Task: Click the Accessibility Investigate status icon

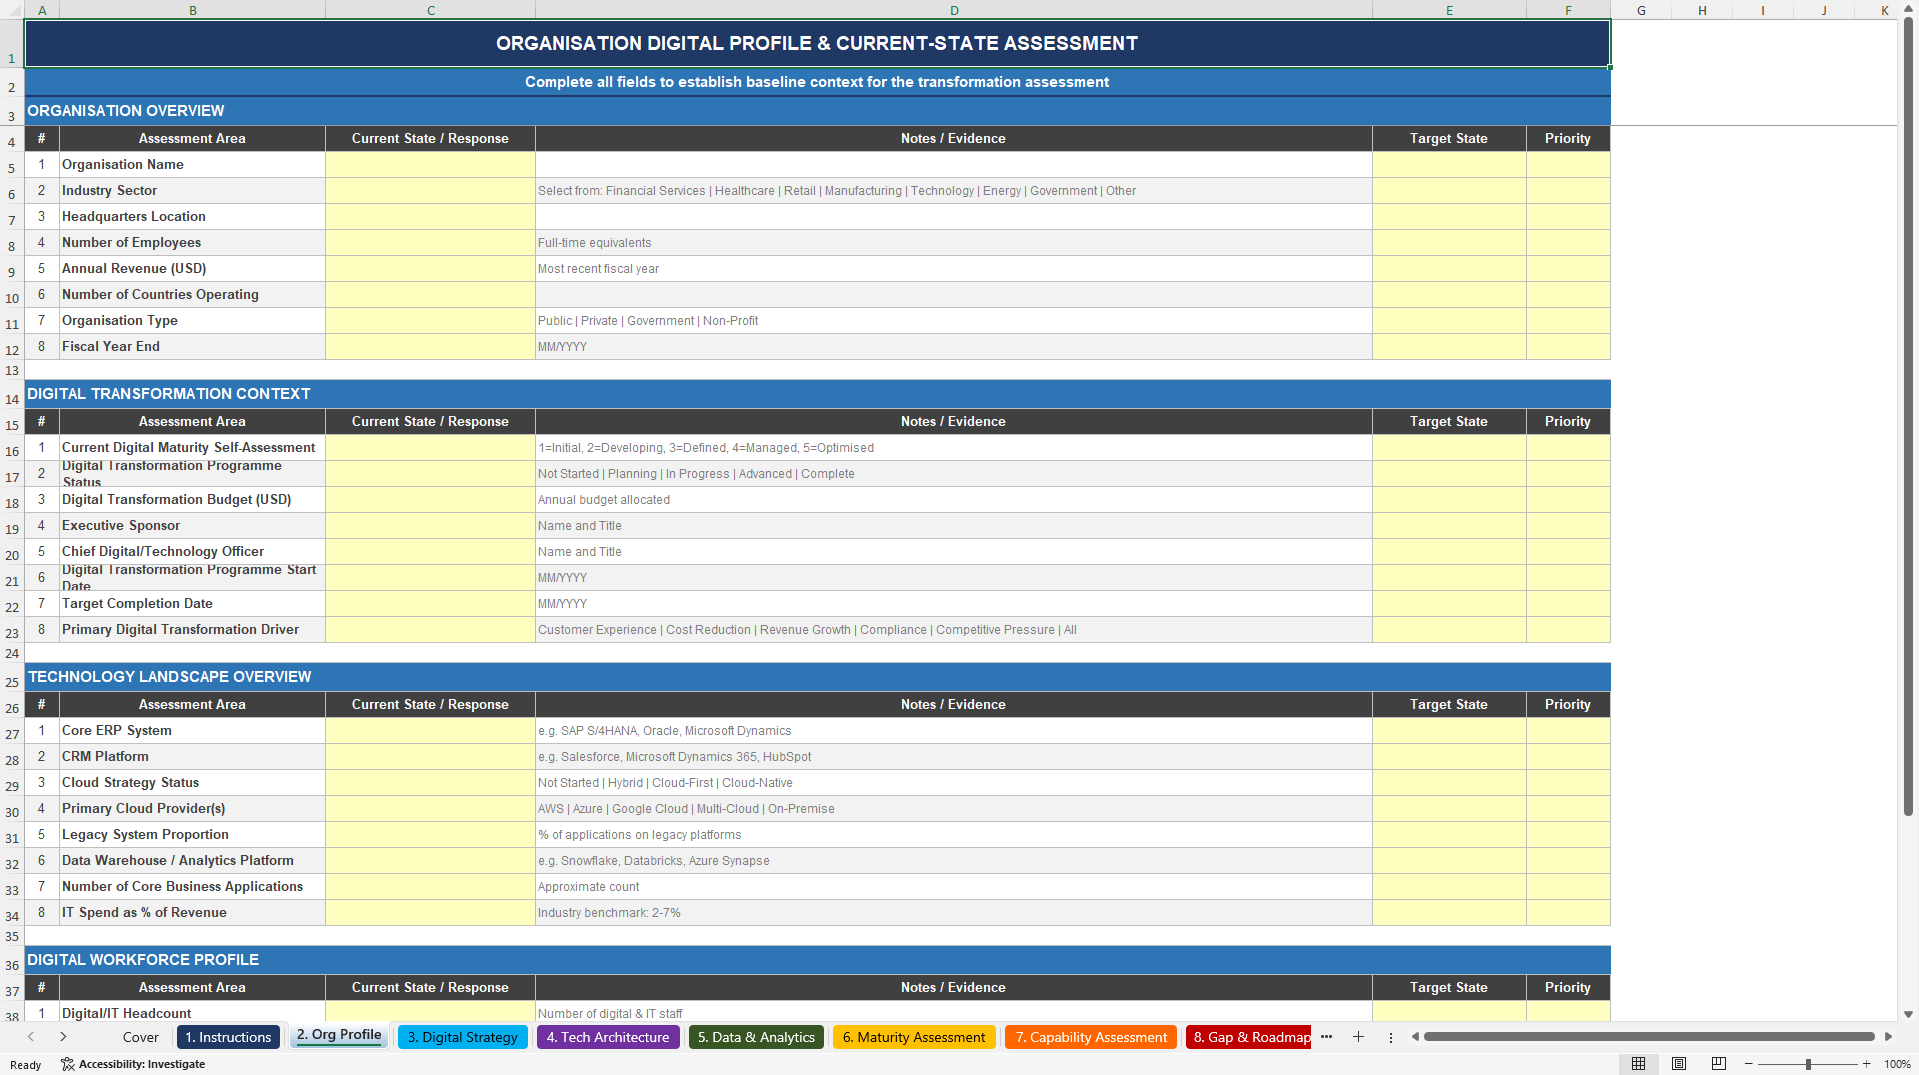Action: (133, 1064)
